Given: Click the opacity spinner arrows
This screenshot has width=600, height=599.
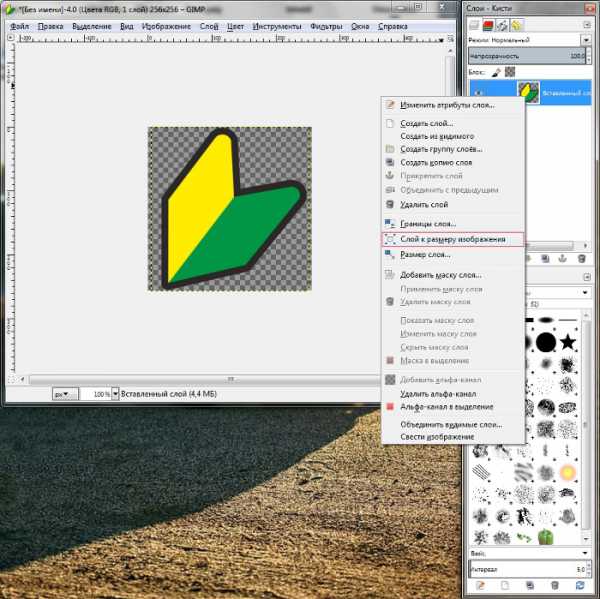Looking at the screenshot, I should (588, 56).
